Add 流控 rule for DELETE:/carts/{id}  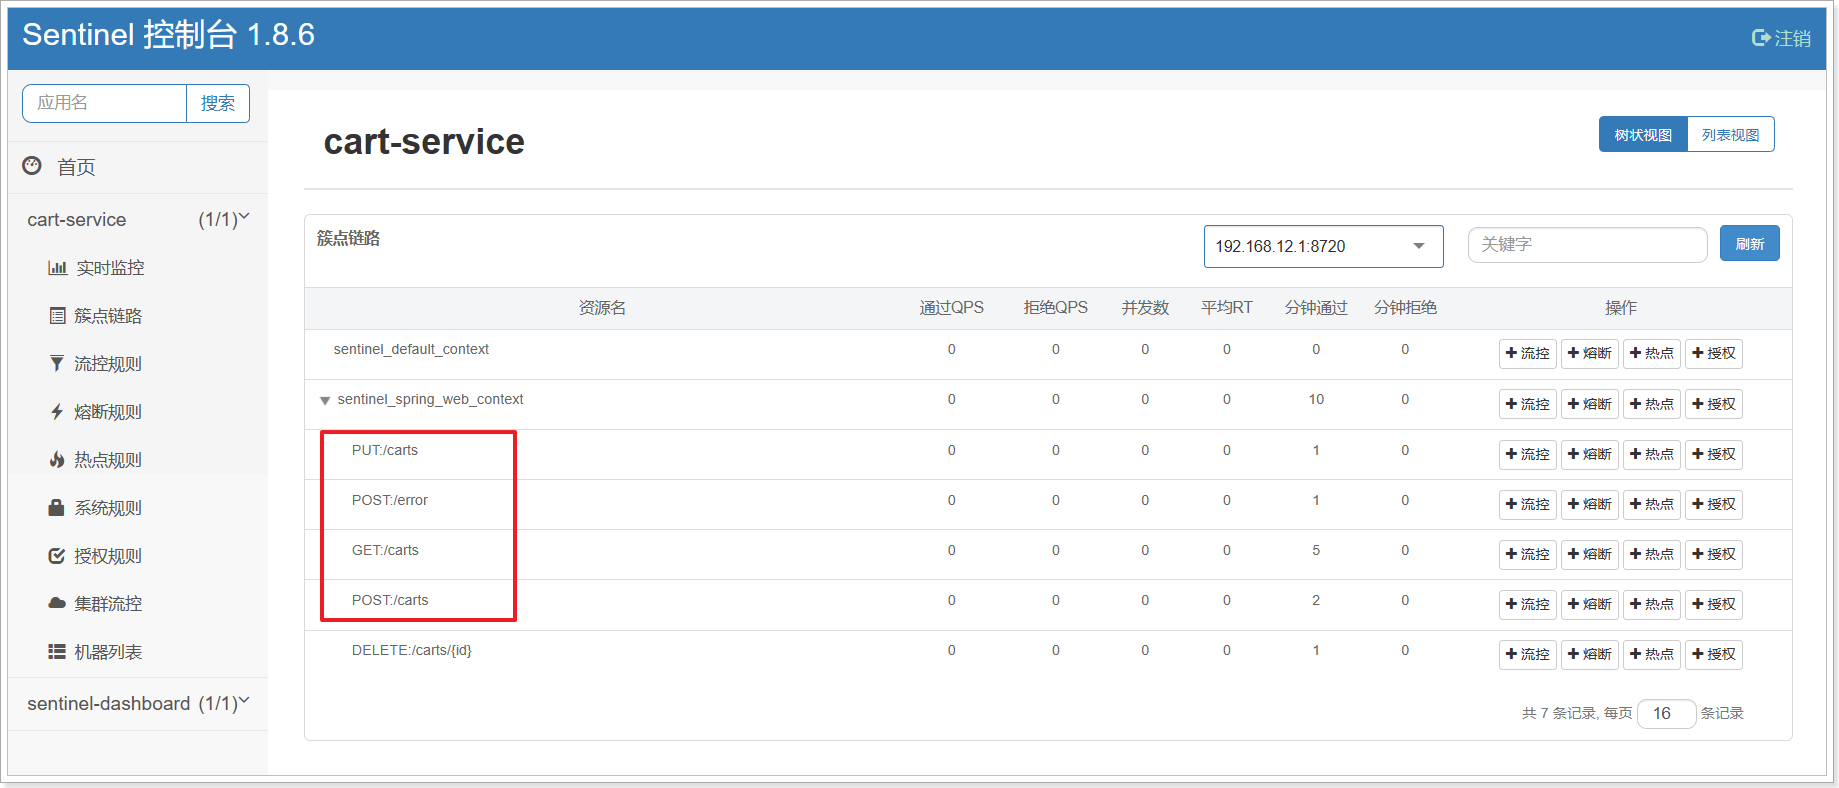pyautogui.click(x=1527, y=654)
